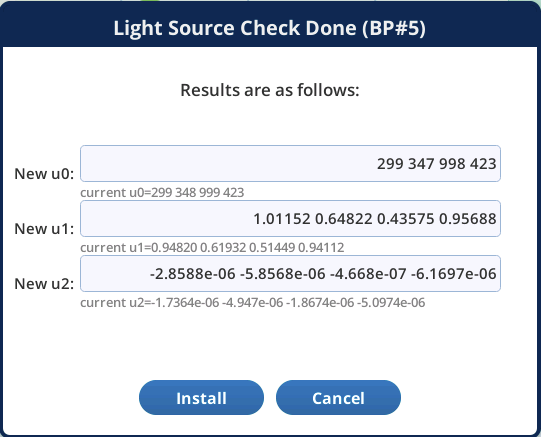Click the current u1 hint text
The width and height of the screenshot is (541, 437).
click(212, 248)
